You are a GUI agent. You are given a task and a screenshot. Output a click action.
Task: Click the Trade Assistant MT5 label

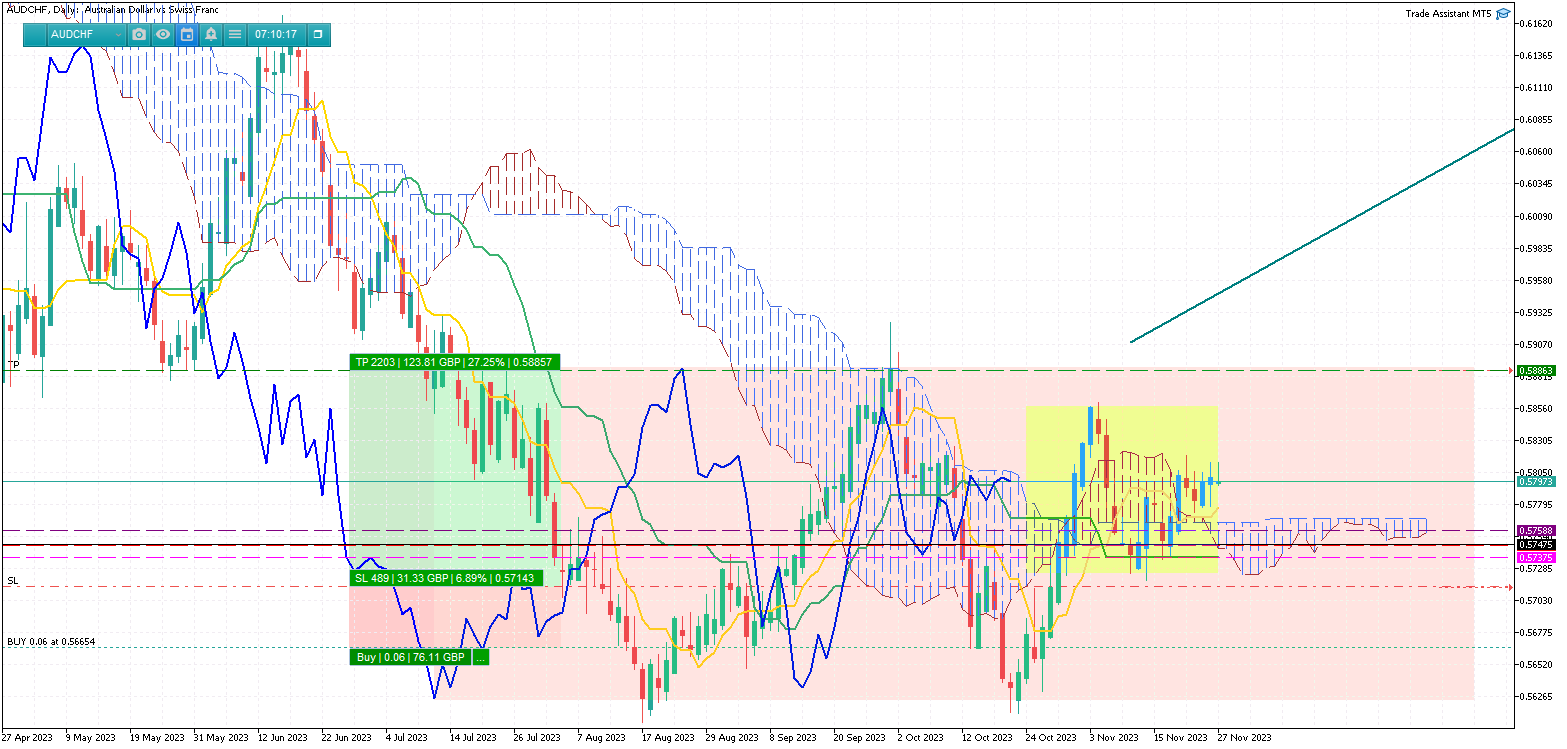tap(1447, 14)
